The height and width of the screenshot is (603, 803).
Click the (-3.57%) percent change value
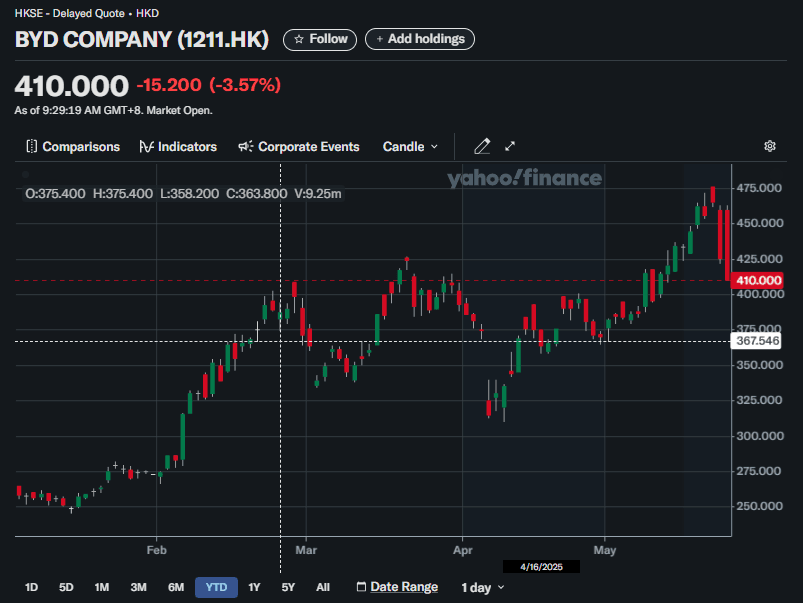point(245,85)
